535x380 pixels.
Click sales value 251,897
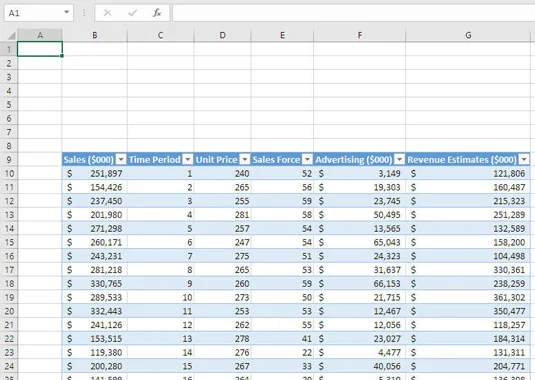106,174
